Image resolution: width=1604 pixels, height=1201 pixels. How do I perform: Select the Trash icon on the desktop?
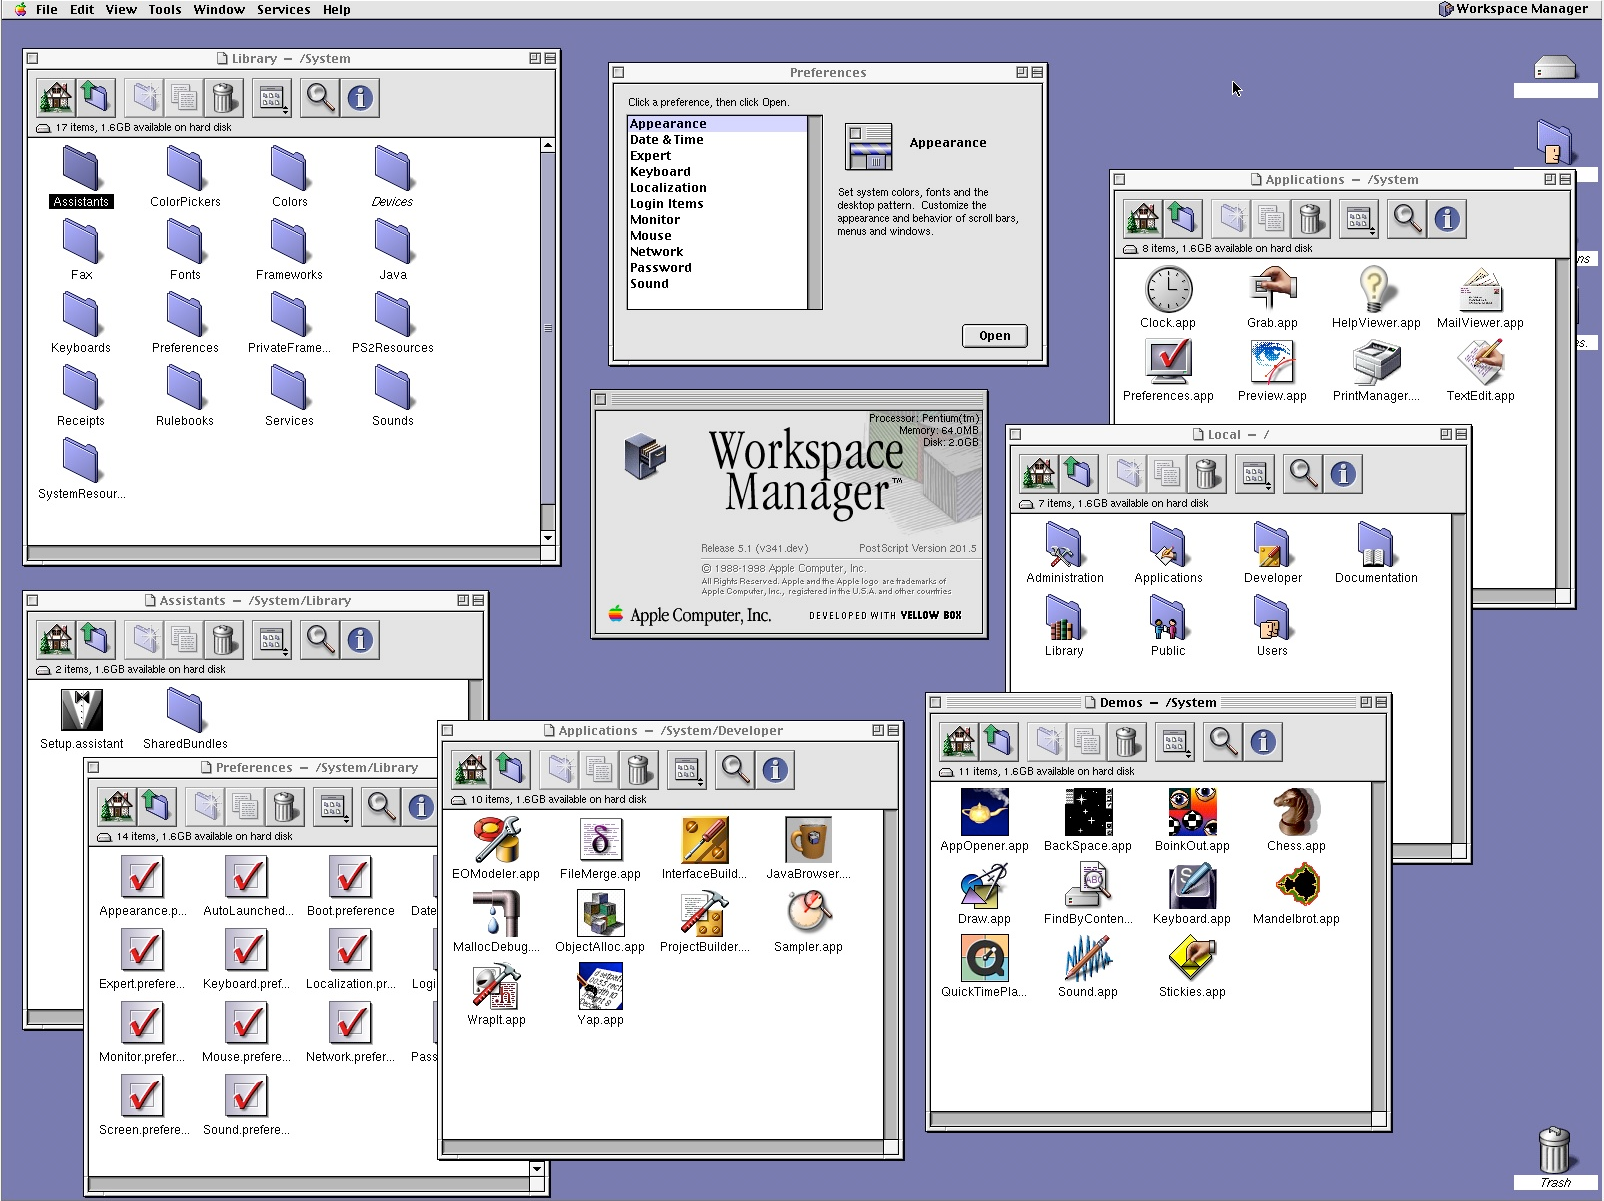(x=1555, y=1150)
